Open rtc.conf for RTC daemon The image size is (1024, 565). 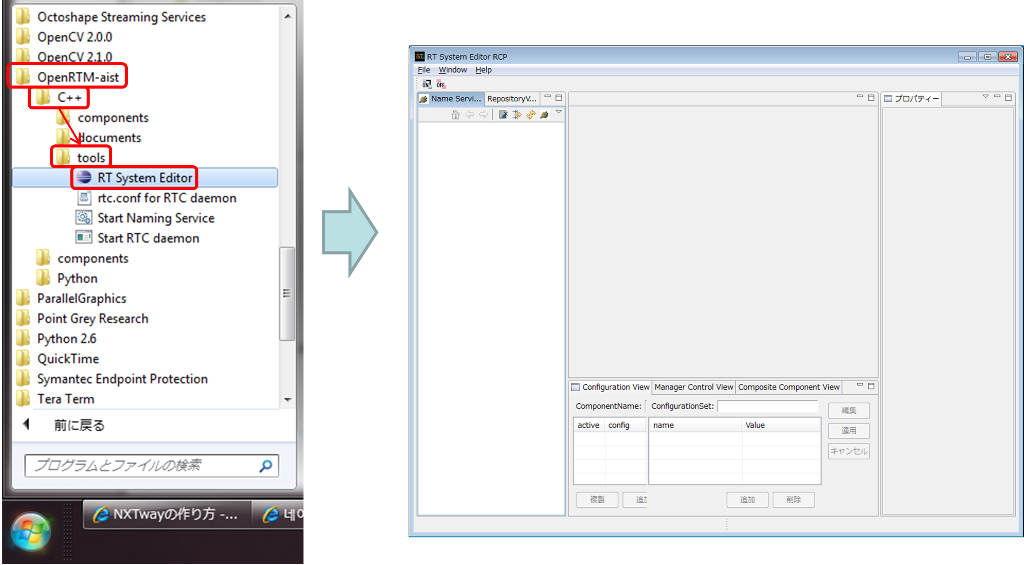(155, 198)
